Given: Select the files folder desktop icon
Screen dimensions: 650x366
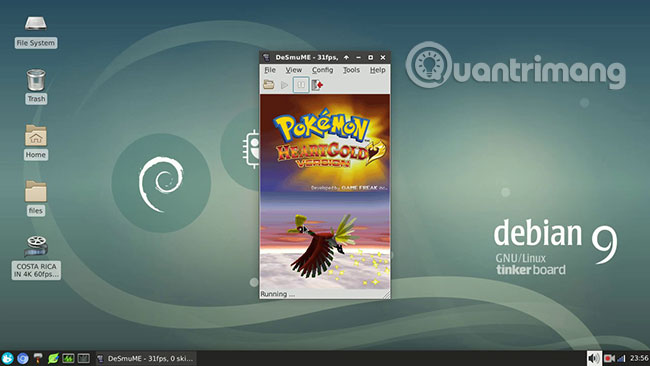Looking at the screenshot, I should pos(36,191).
